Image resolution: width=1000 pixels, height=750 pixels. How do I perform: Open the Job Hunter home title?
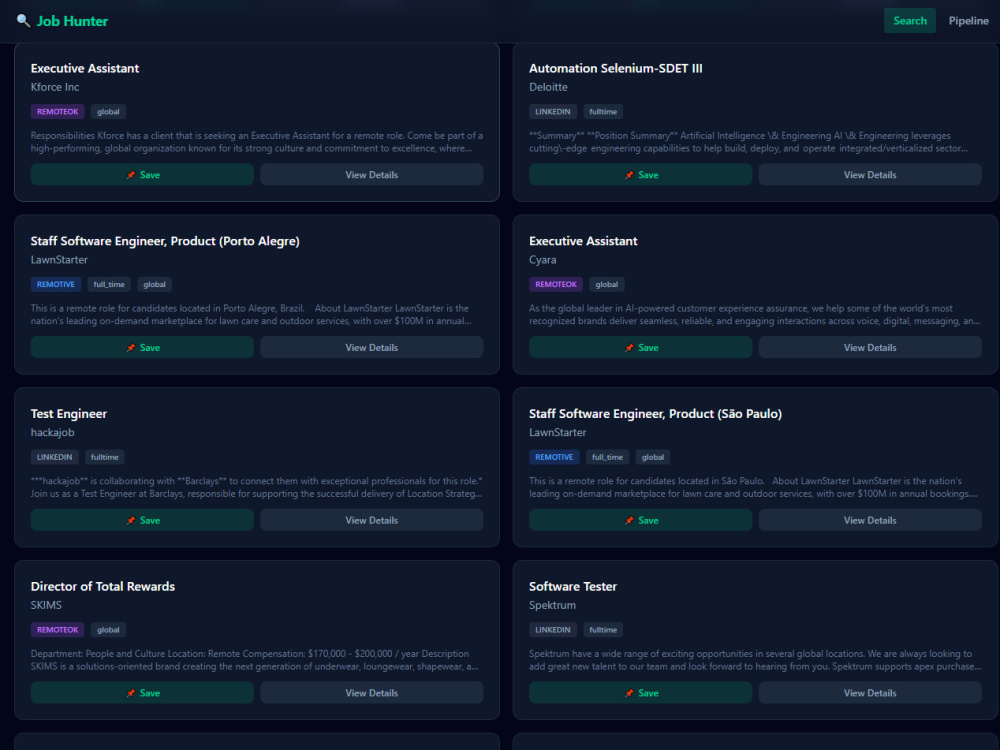click(x=72, y=21)
